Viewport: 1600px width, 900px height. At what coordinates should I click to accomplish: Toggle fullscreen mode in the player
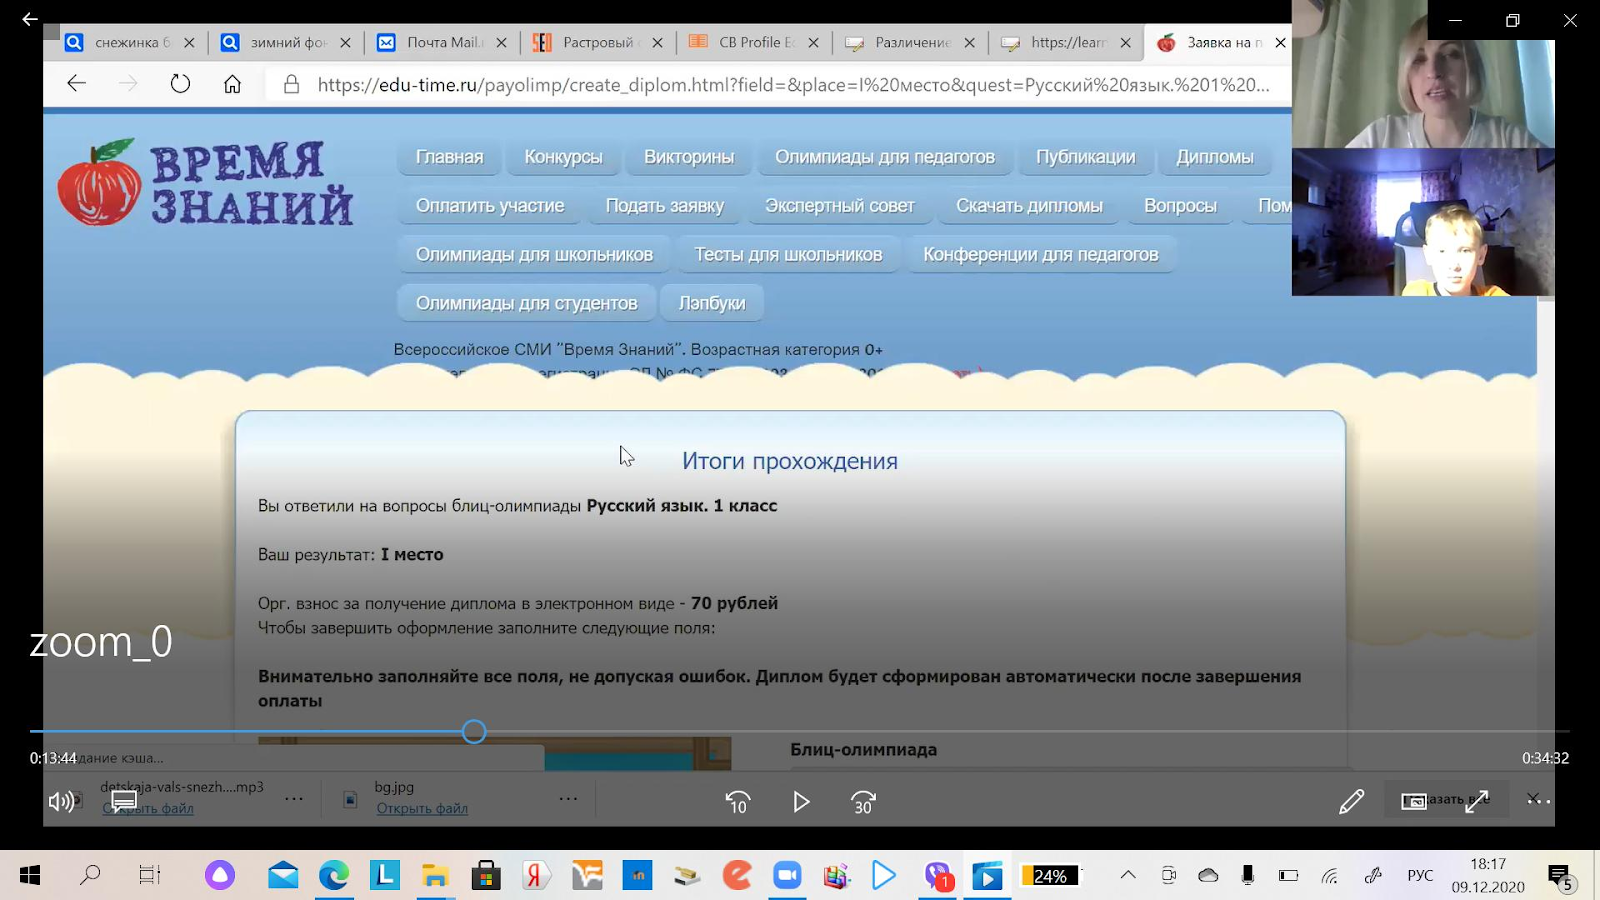(1477, 801)
